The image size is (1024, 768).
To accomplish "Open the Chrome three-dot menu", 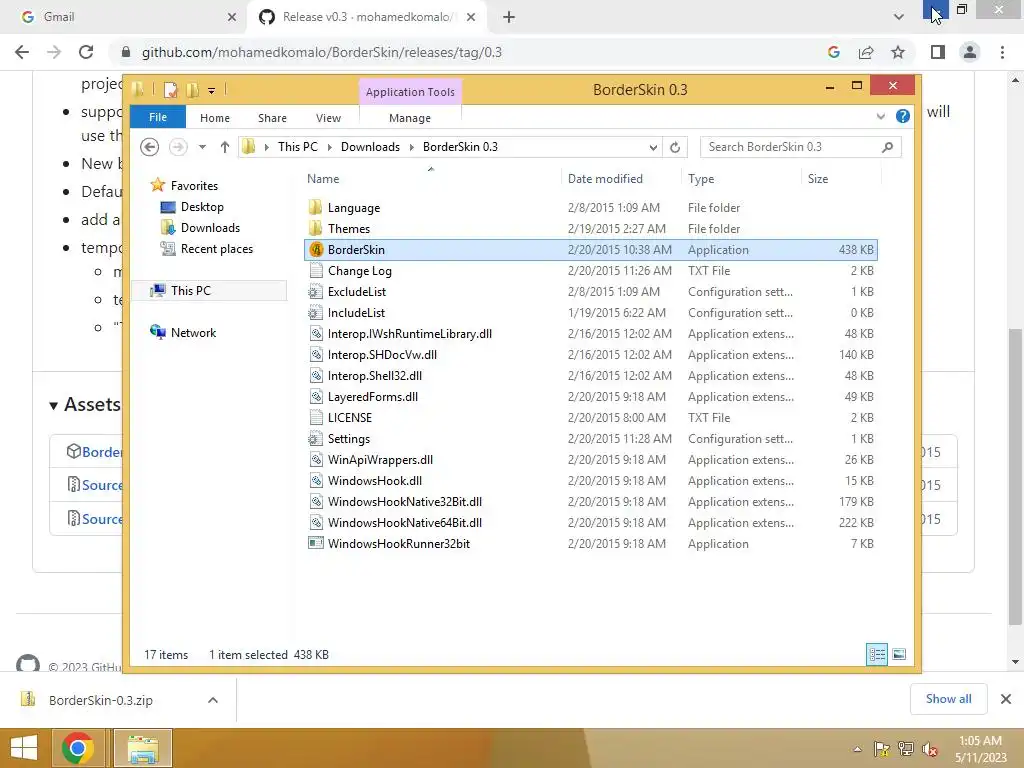I will click(x=1002, y=52).
